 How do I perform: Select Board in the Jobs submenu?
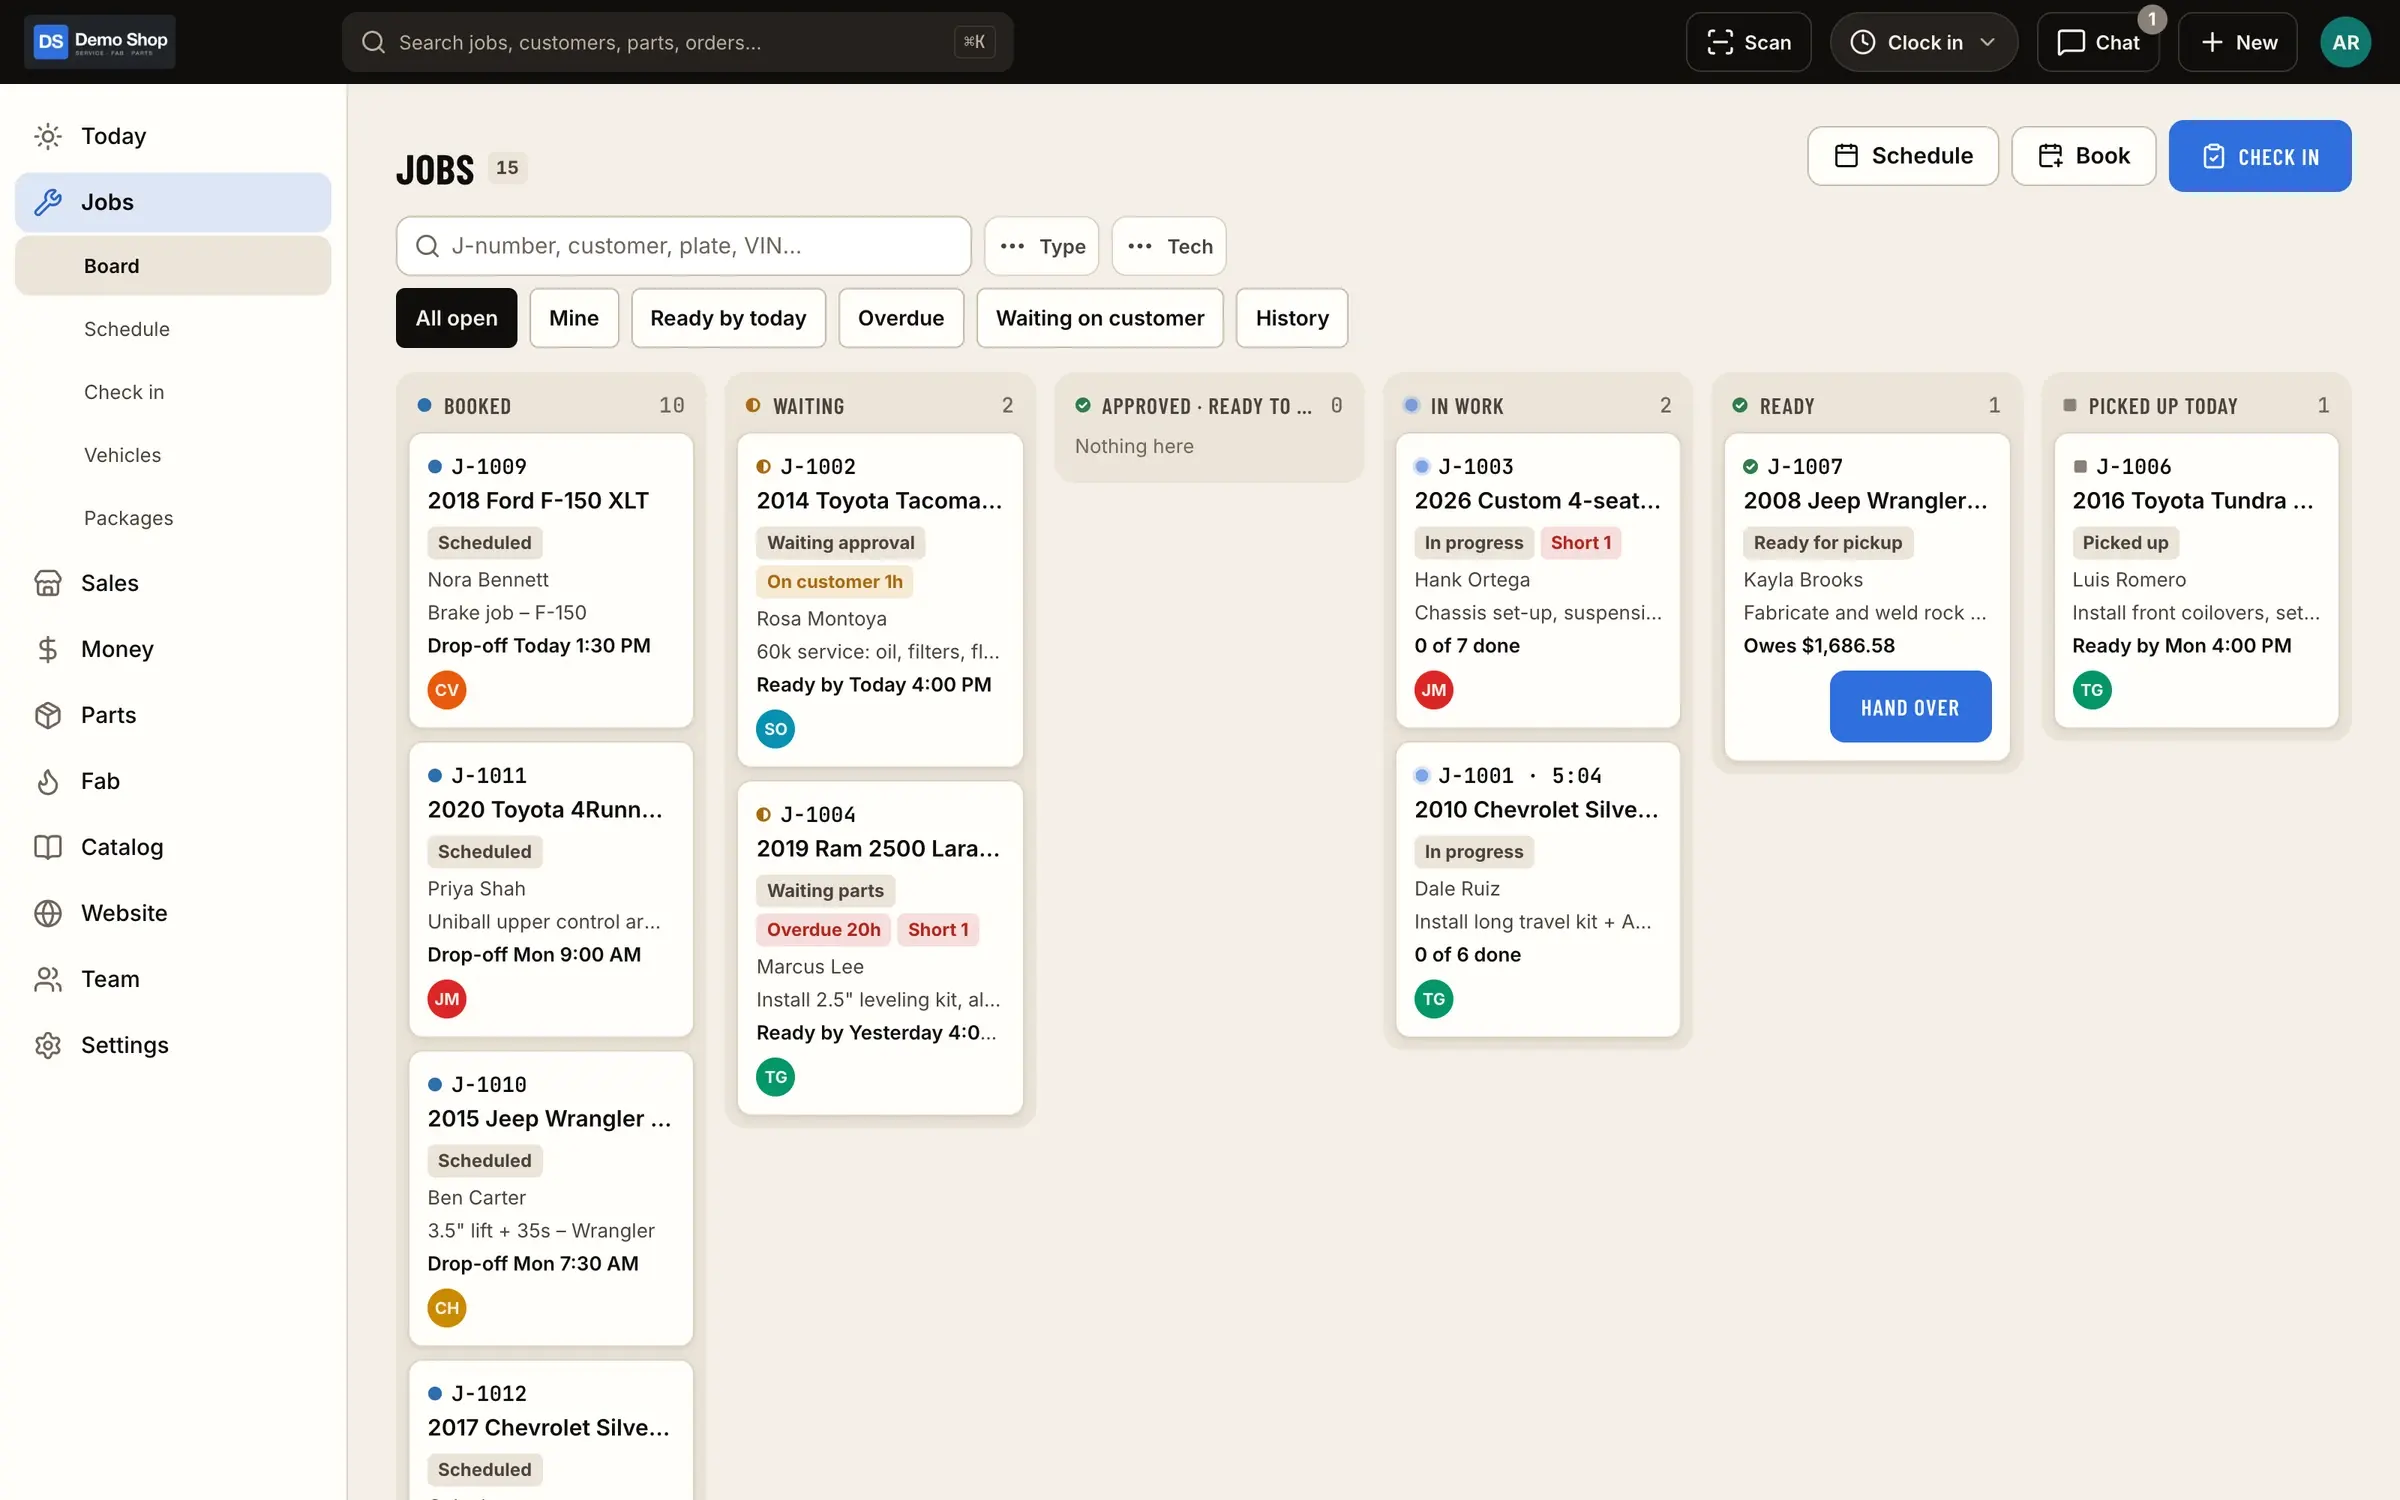(x=173, y=266)
